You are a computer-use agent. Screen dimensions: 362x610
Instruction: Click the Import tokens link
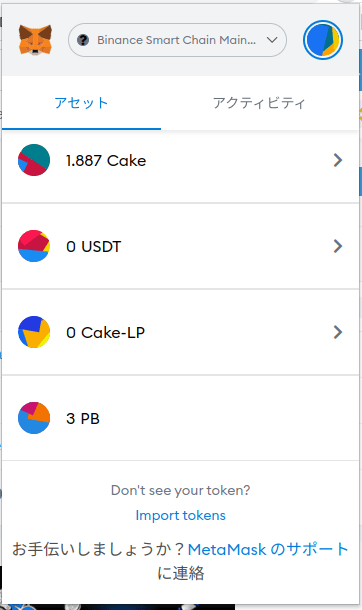pyautogui.click(x=180, y=515)
